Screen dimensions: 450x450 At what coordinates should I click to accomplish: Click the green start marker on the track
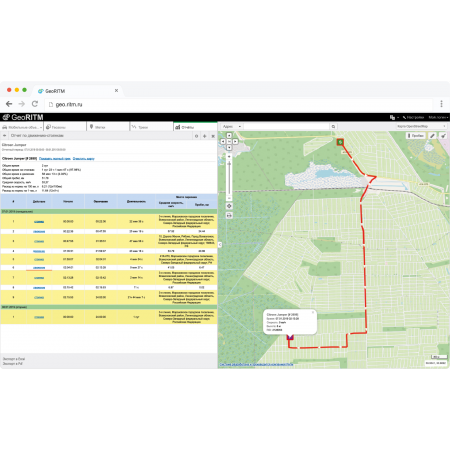340,142
